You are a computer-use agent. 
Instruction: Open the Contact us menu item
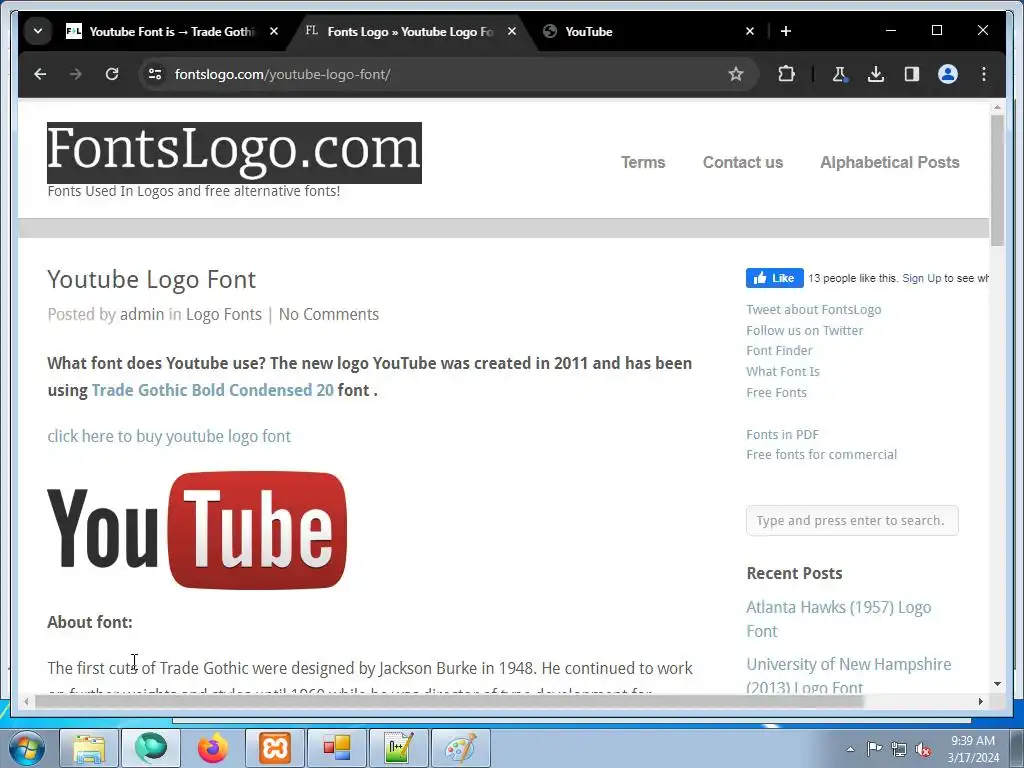coord(743,163)
